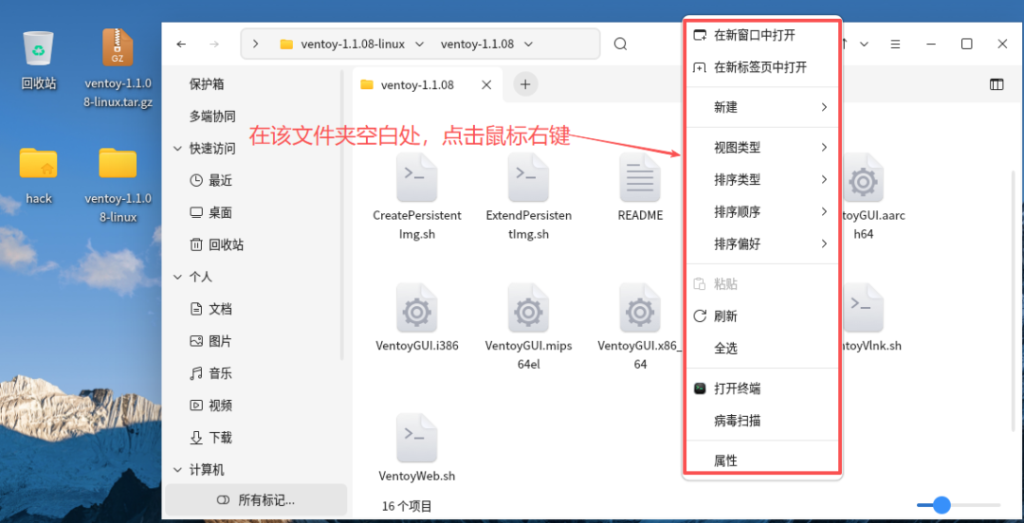Select VentoyGUI.mips64el executable icon

coord(528,308)
